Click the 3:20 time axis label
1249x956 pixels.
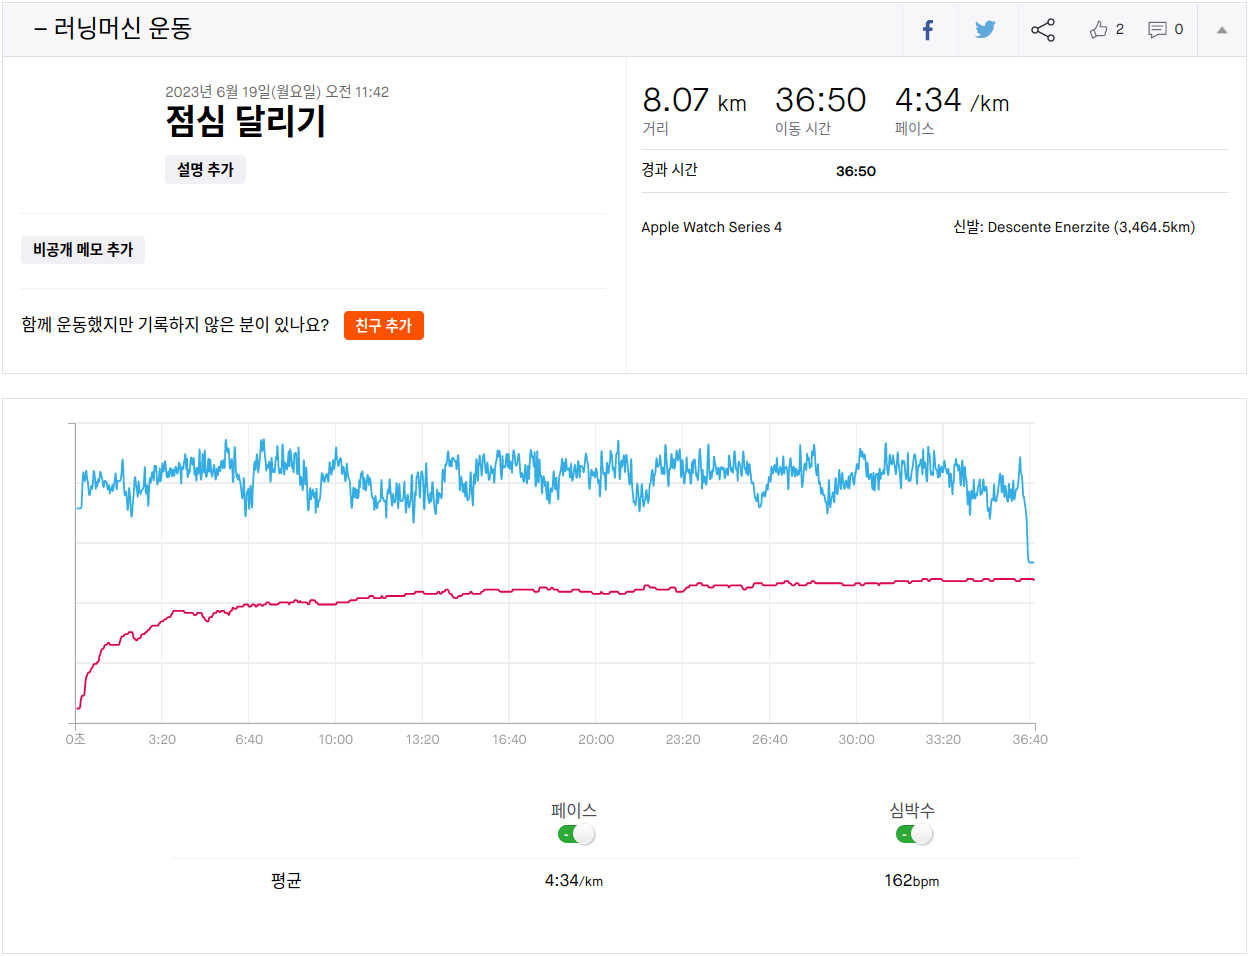(x=162, y=740)
